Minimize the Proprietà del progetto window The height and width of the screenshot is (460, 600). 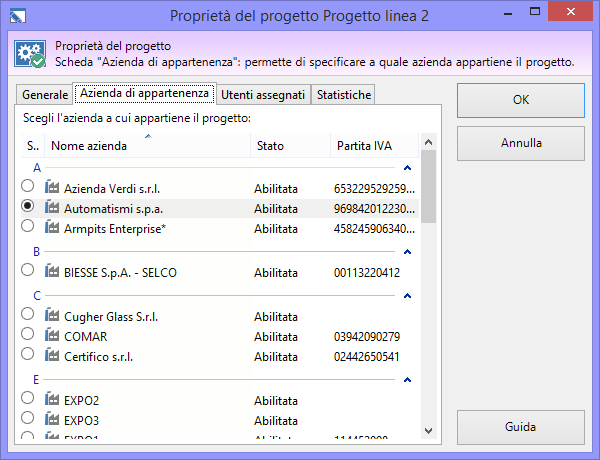508,14
